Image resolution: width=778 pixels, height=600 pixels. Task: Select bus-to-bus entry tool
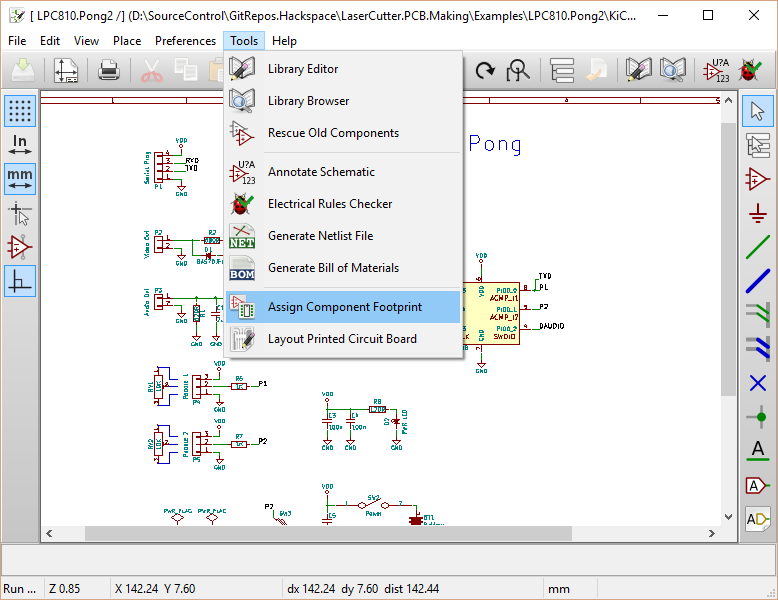(x=758, y=349)
